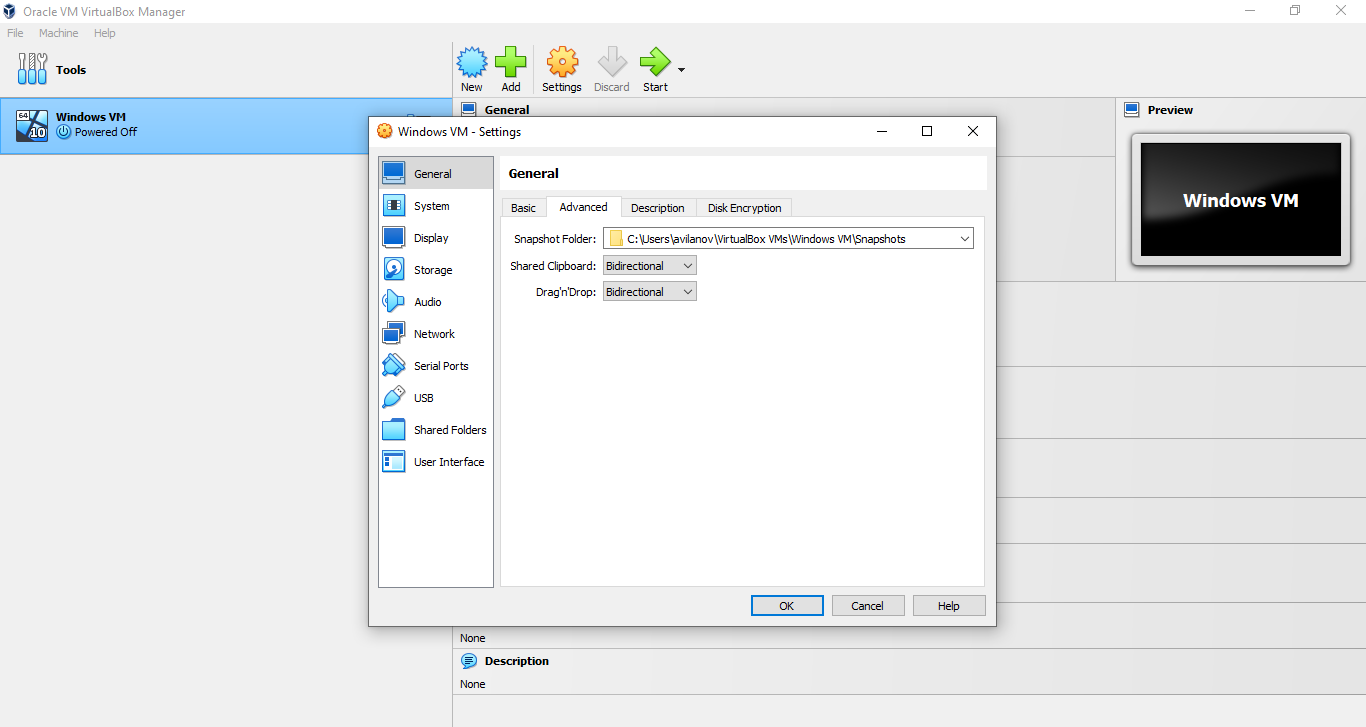Minimize the Windows VM Settings dialog
Image resolution: width=1366 pixels, height=727 pixels.
click(x=882, y=131)
